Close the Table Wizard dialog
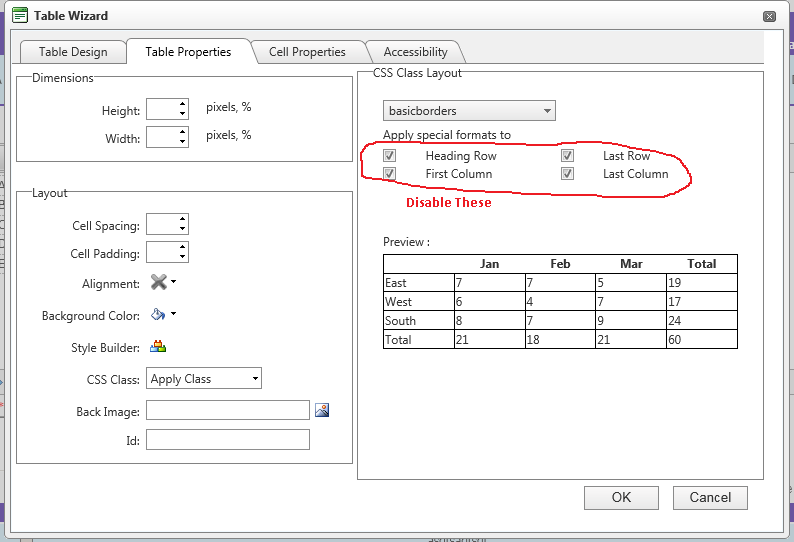This screenshot has width=794, height=542. [x=769, y=17]
